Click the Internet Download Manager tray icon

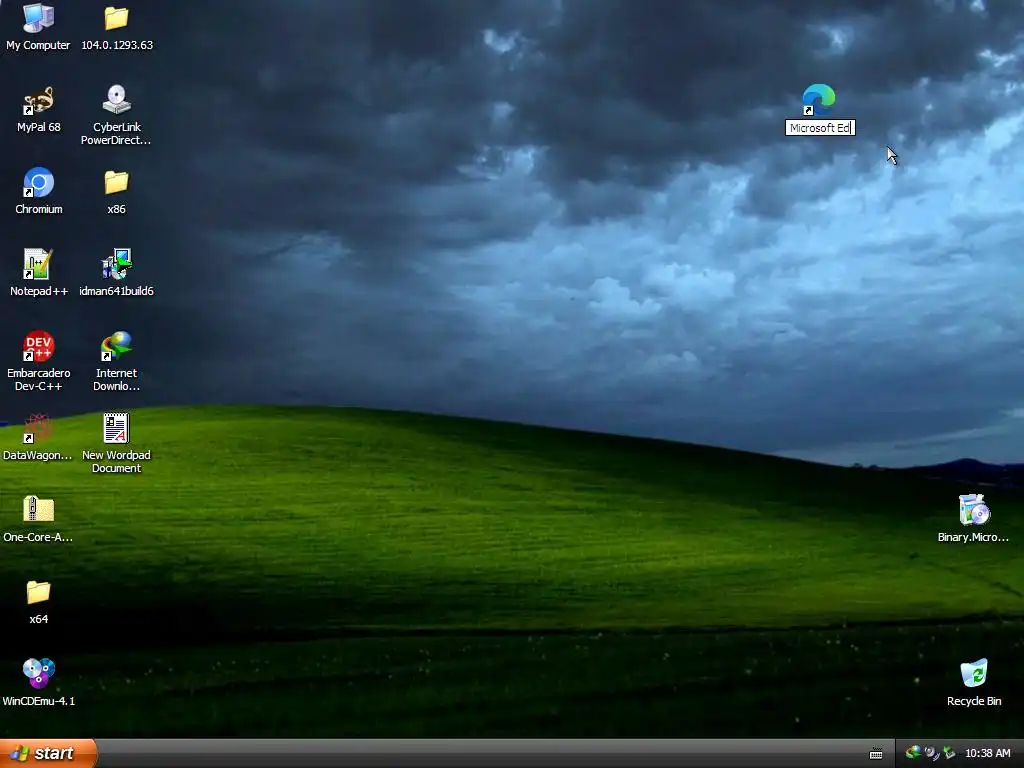tap(913, 753)
